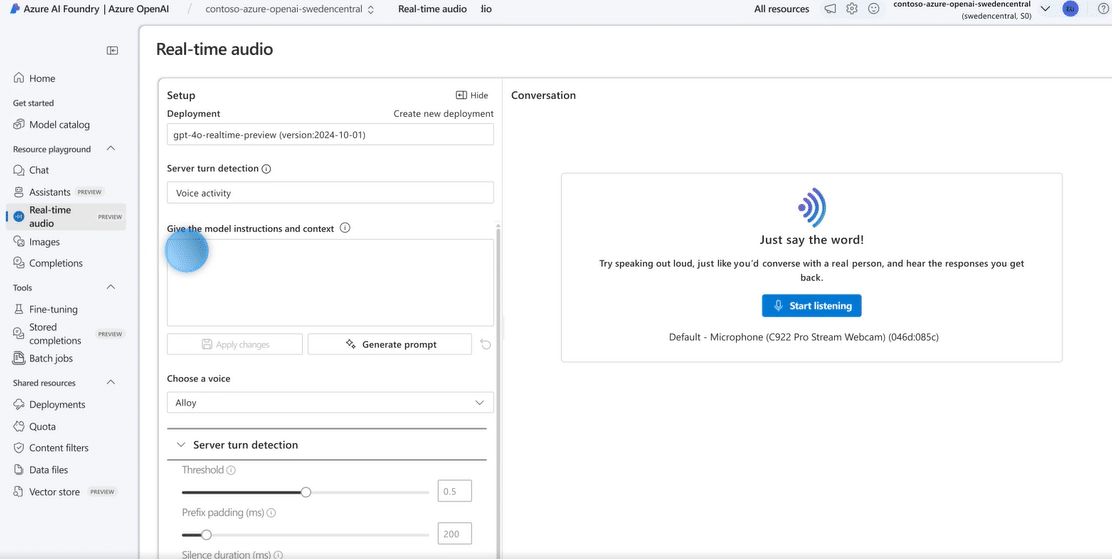
Task: Click the feedback smiley icon in header
Action: point(873,9)
